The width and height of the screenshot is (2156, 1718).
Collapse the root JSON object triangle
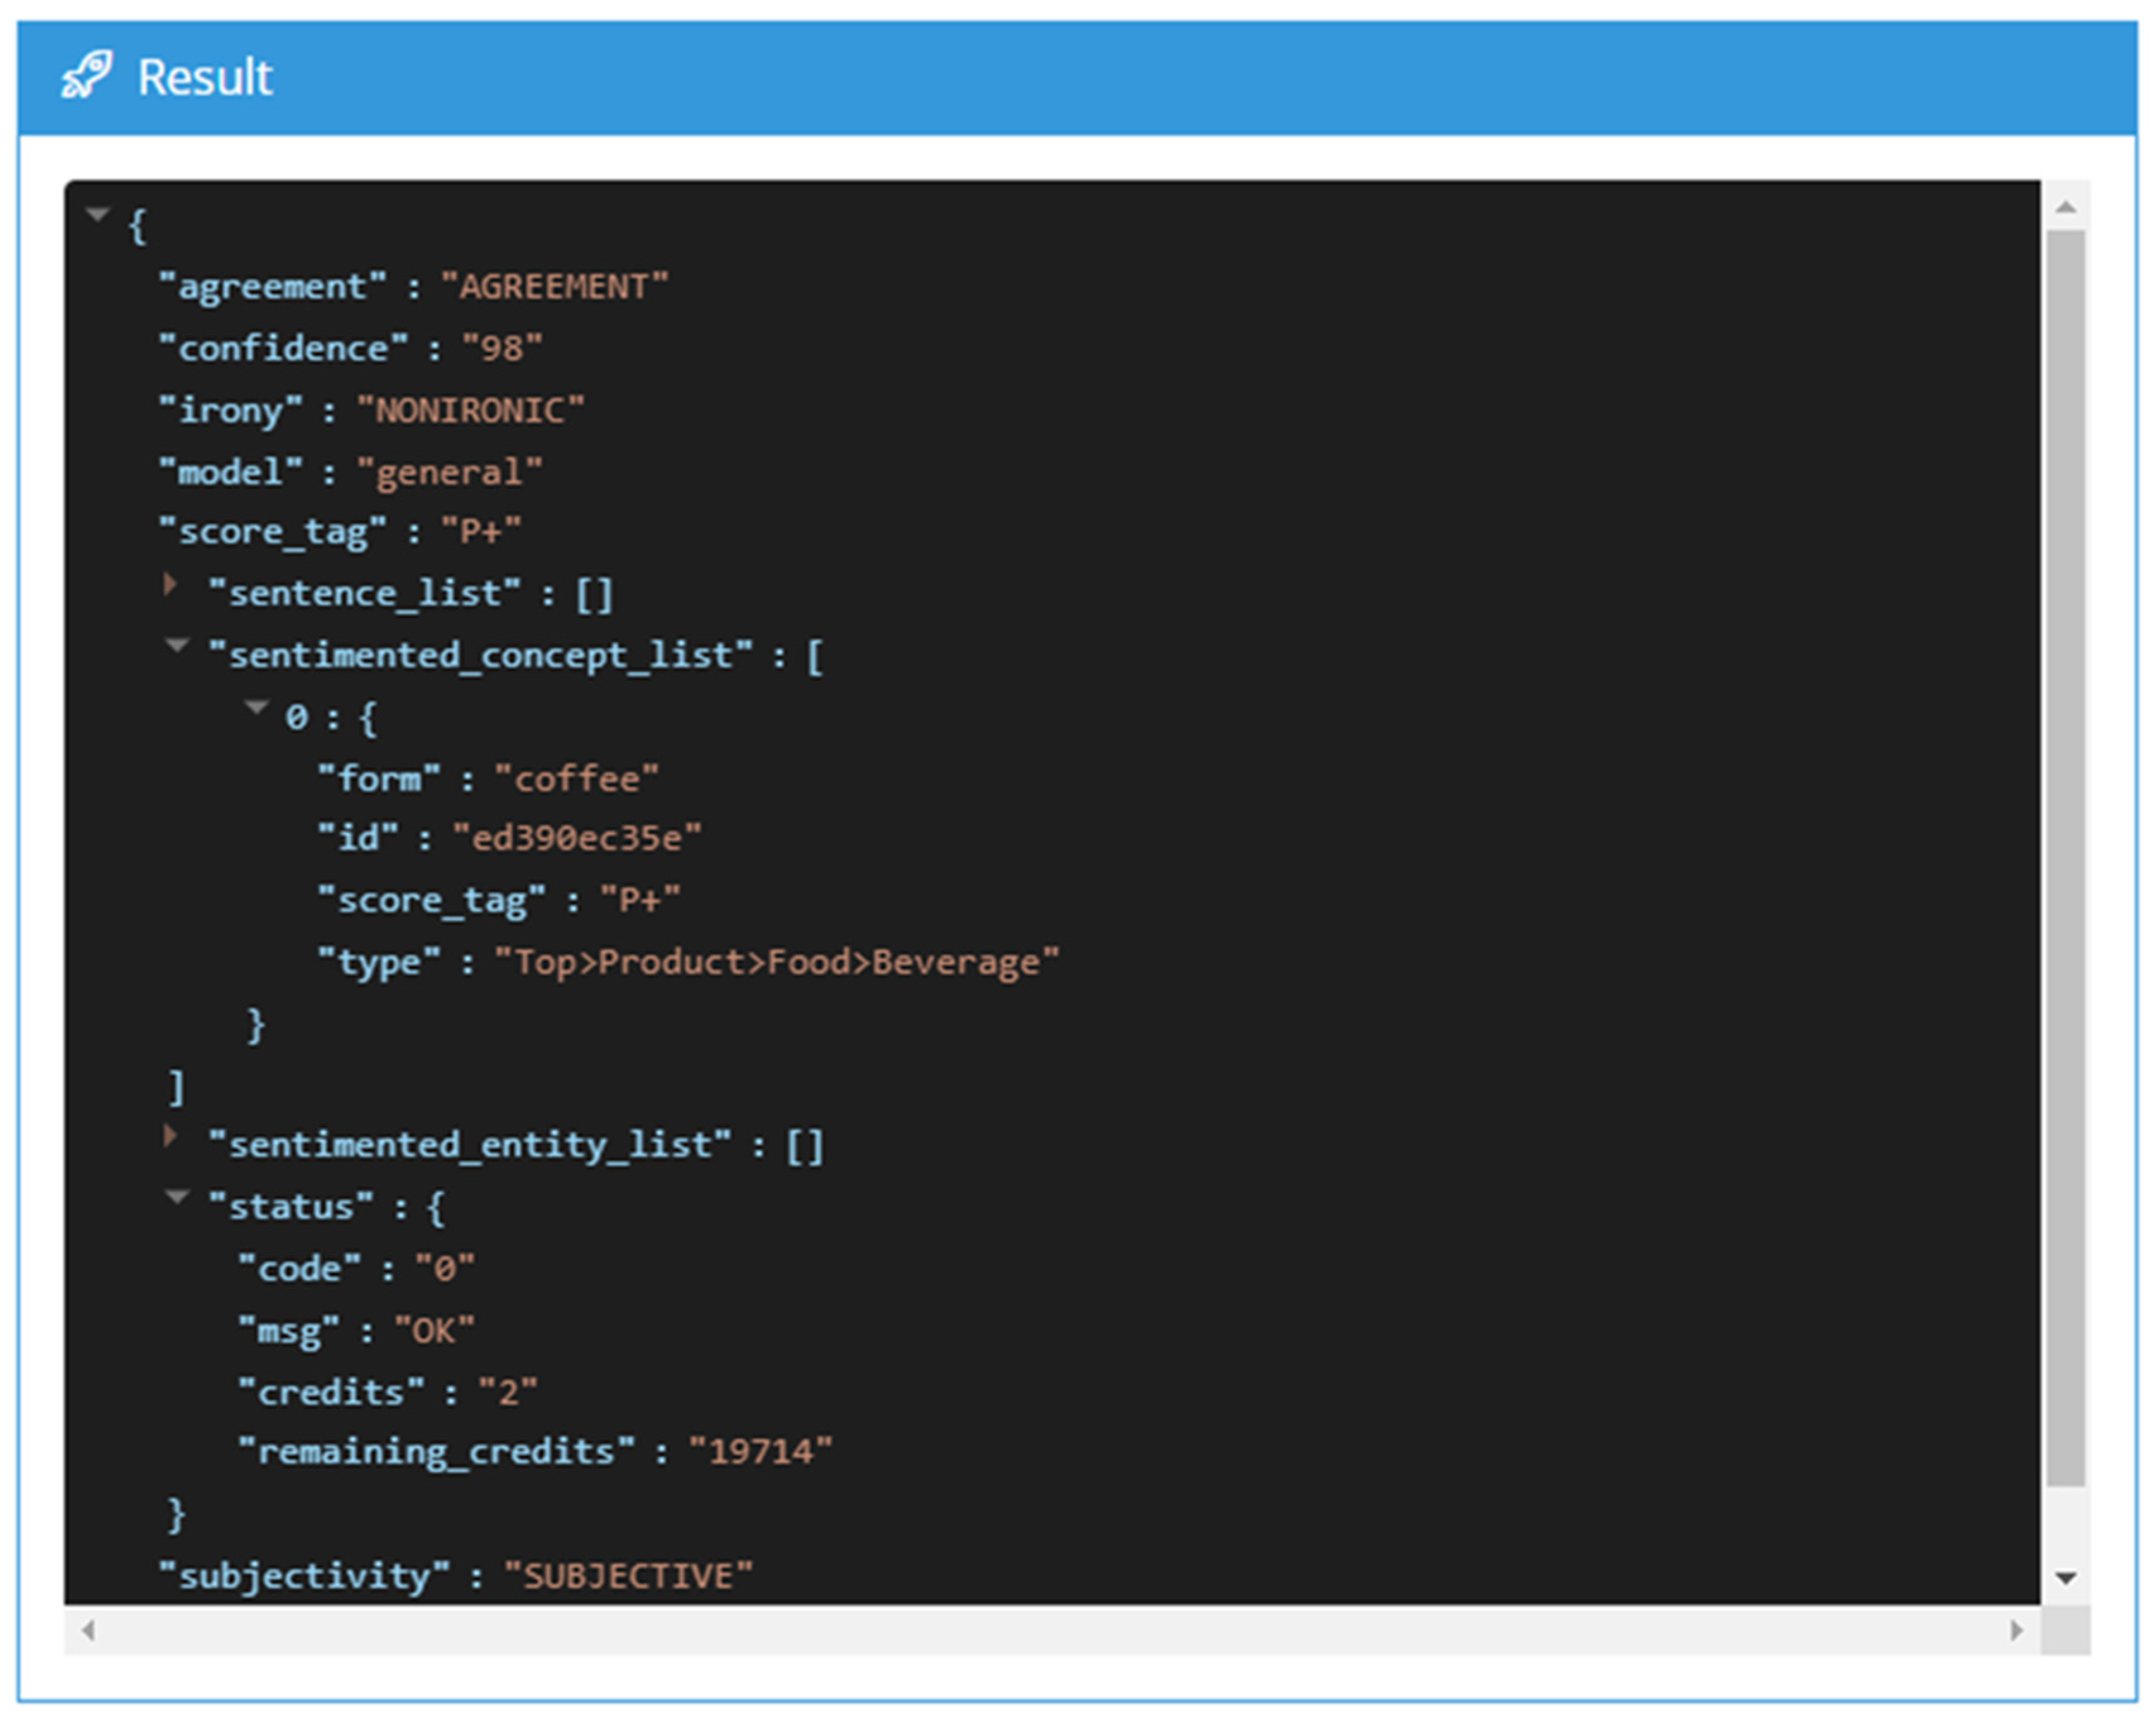[x=97, y=214]
